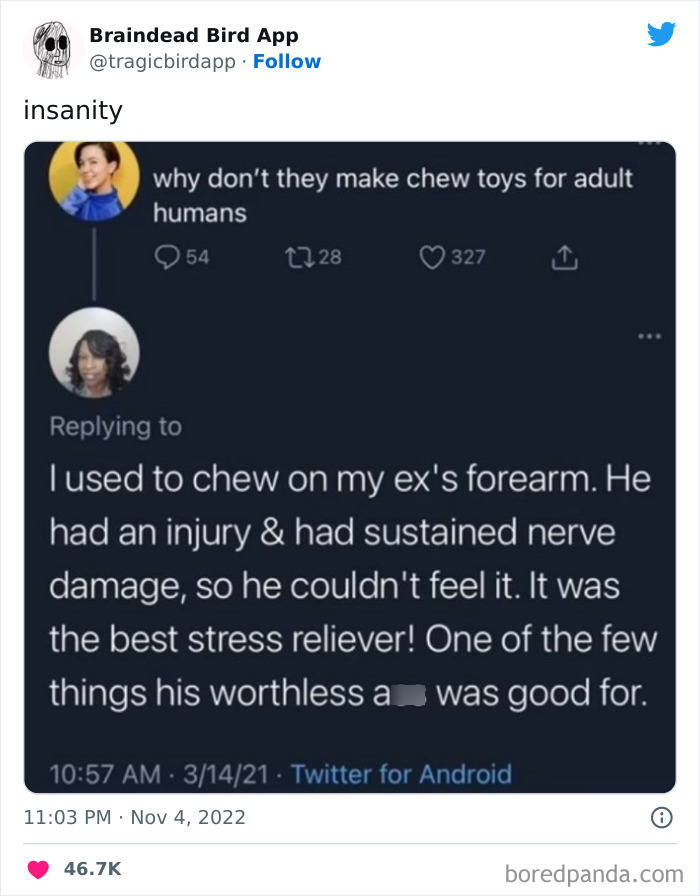Viewport: 700px width, 896px height.
Task: Click the Follow link
Action: [287, 61]
